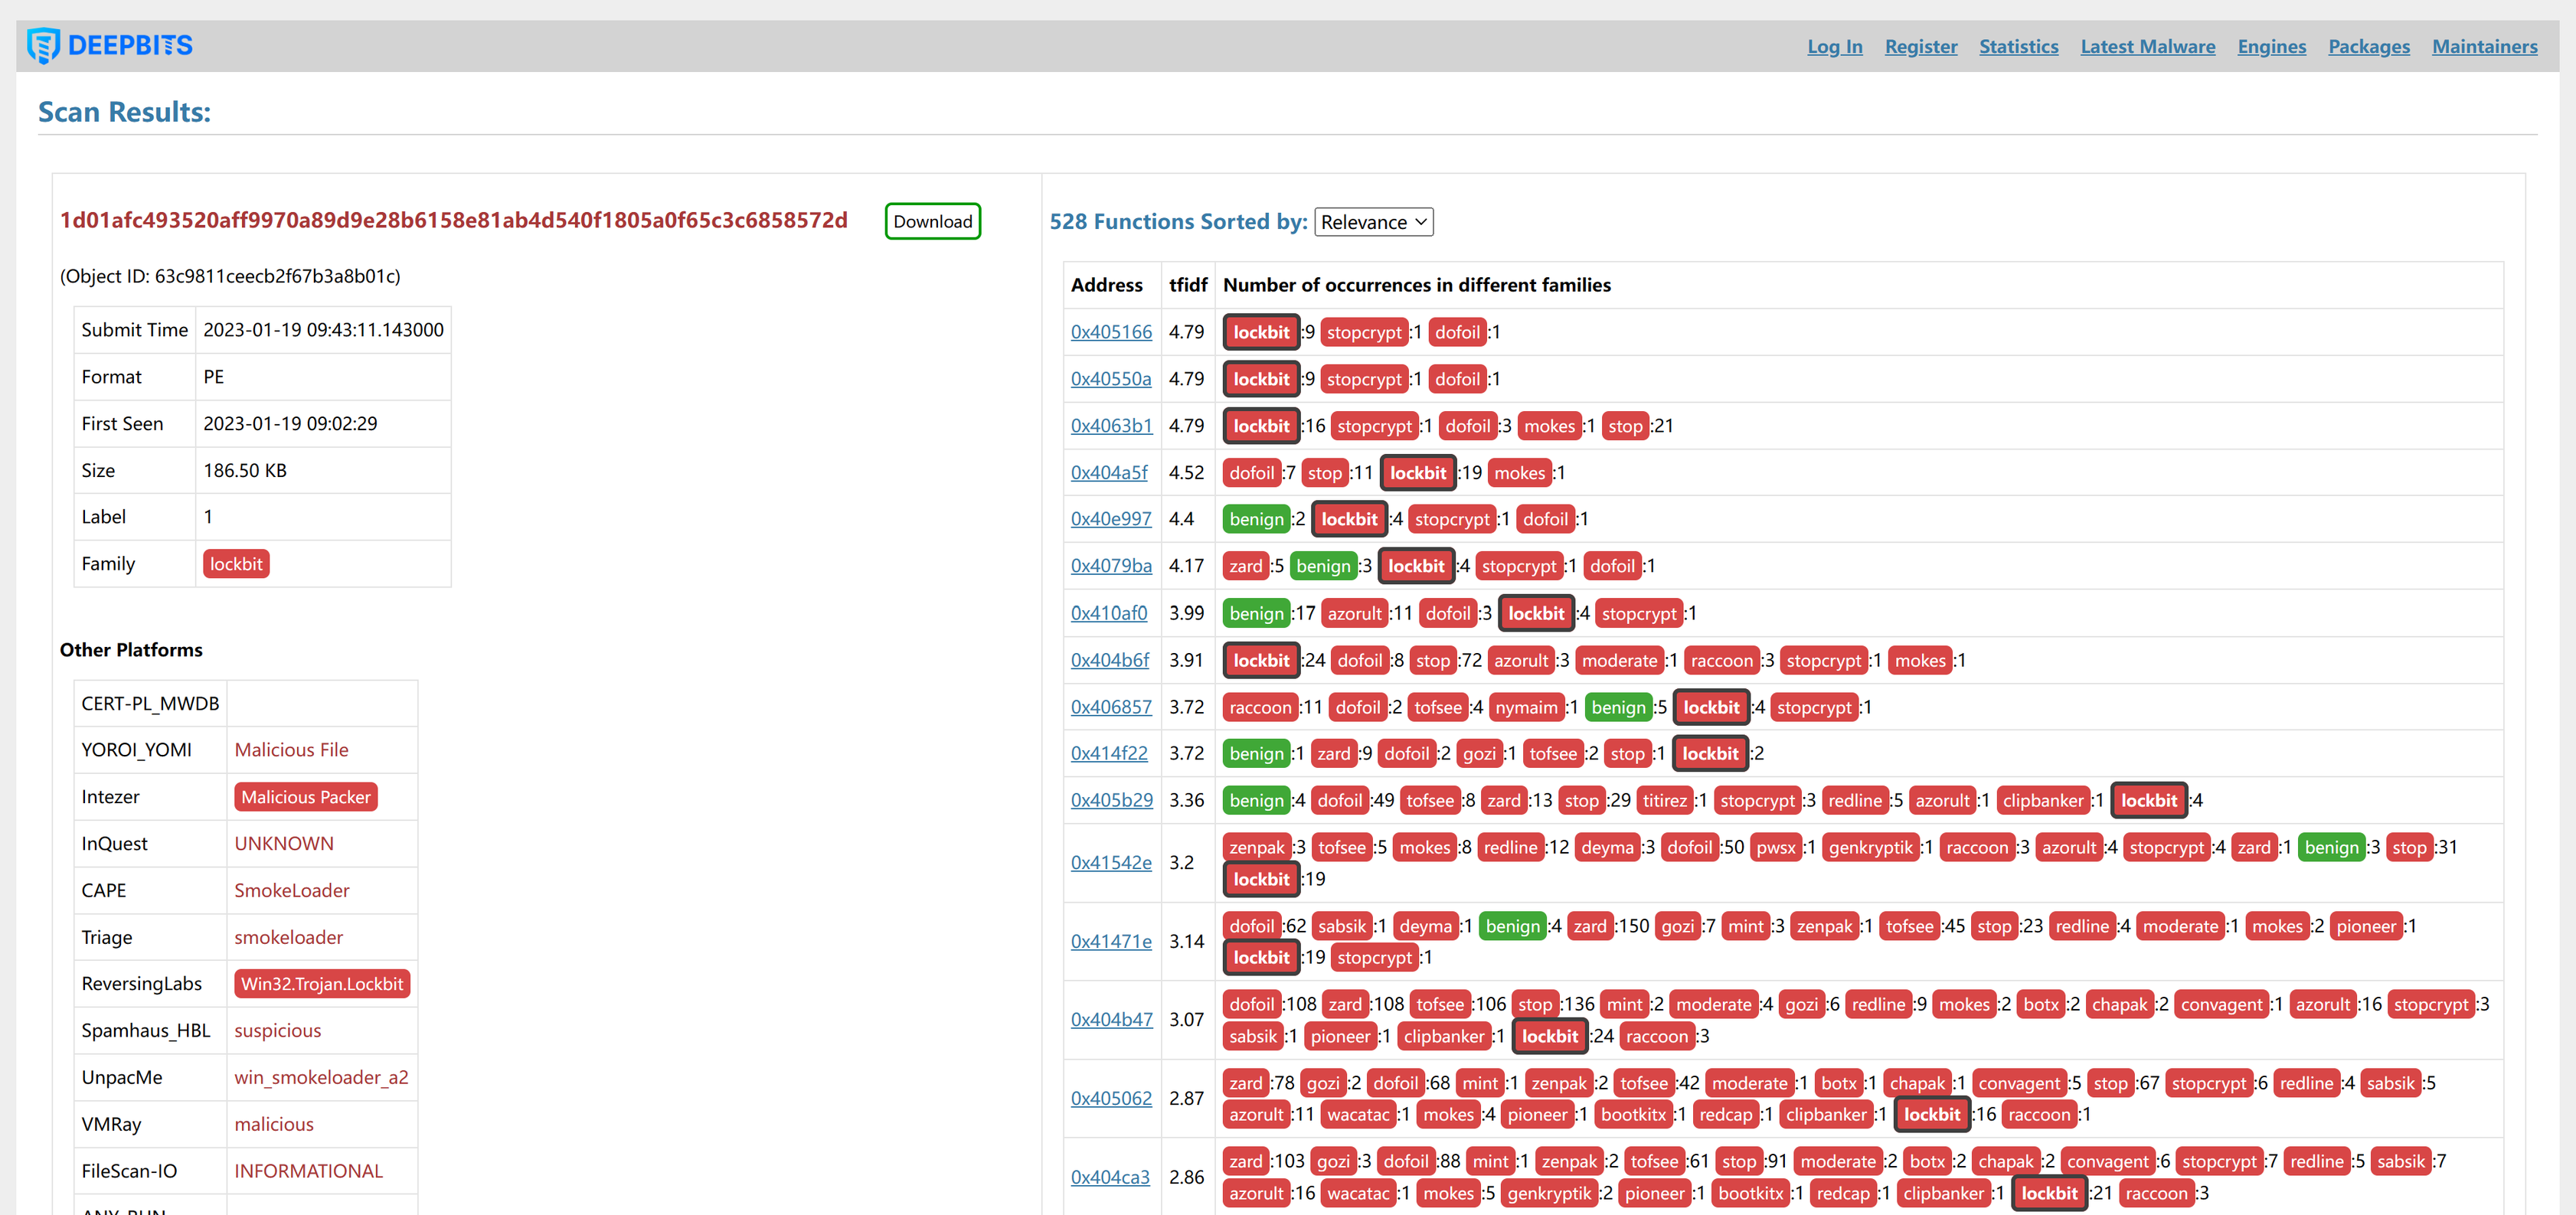Click the wacatac tag in row 0x404ca3

1358,1193
